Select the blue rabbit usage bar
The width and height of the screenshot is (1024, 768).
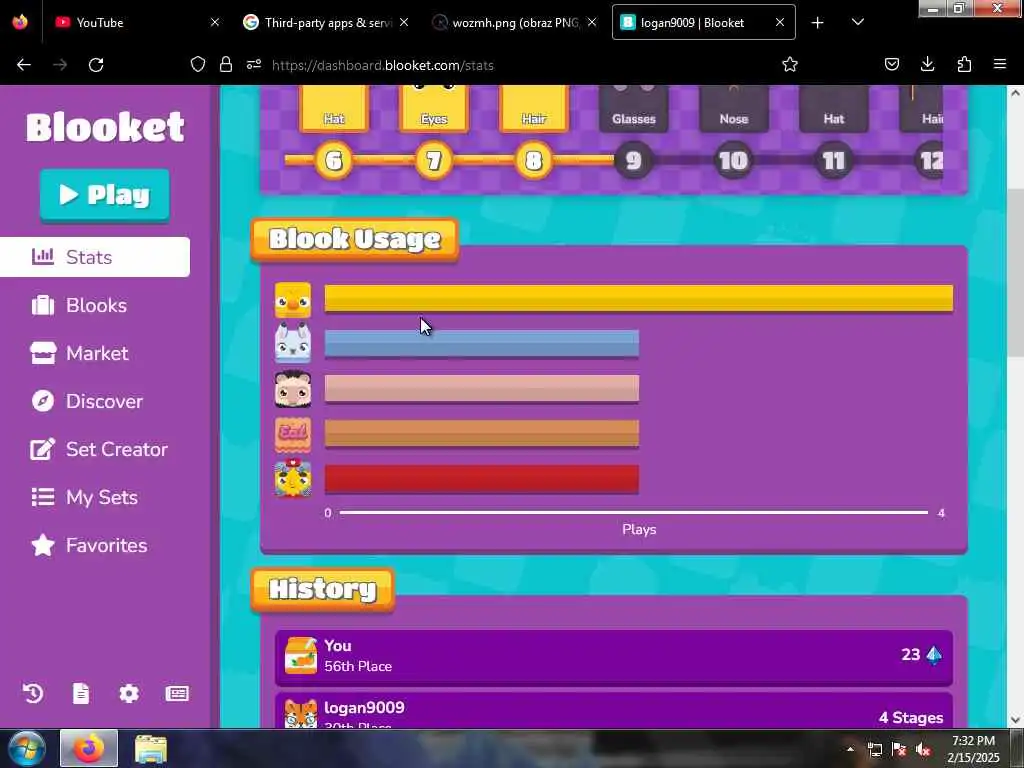(x=481, y=344)
